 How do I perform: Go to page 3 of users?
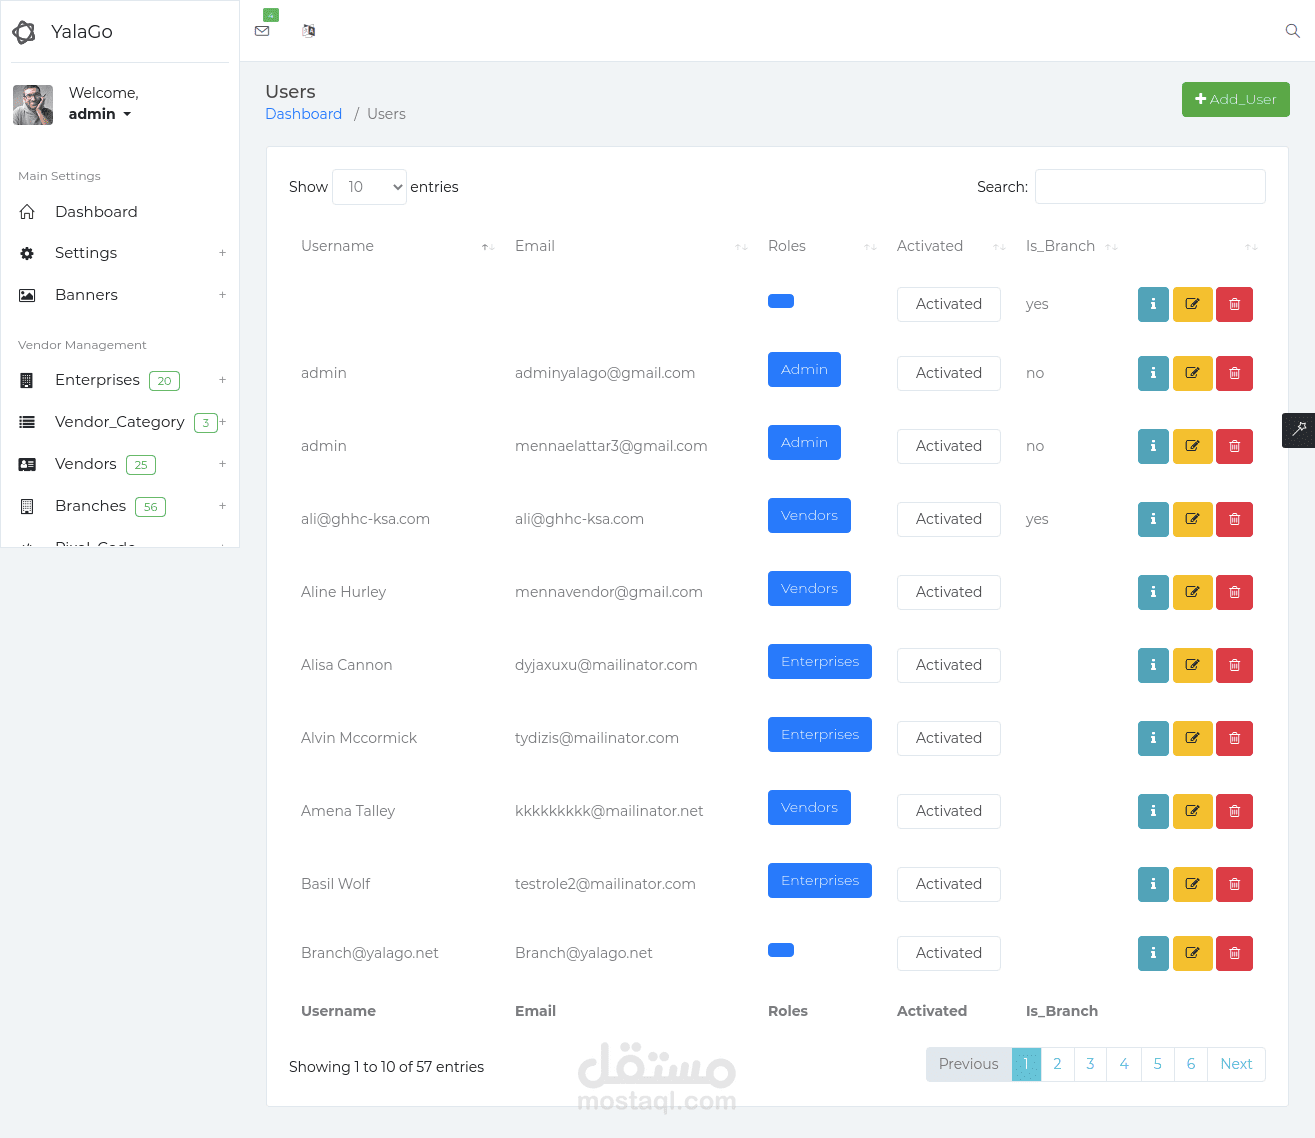(x=1090, y=1064)
